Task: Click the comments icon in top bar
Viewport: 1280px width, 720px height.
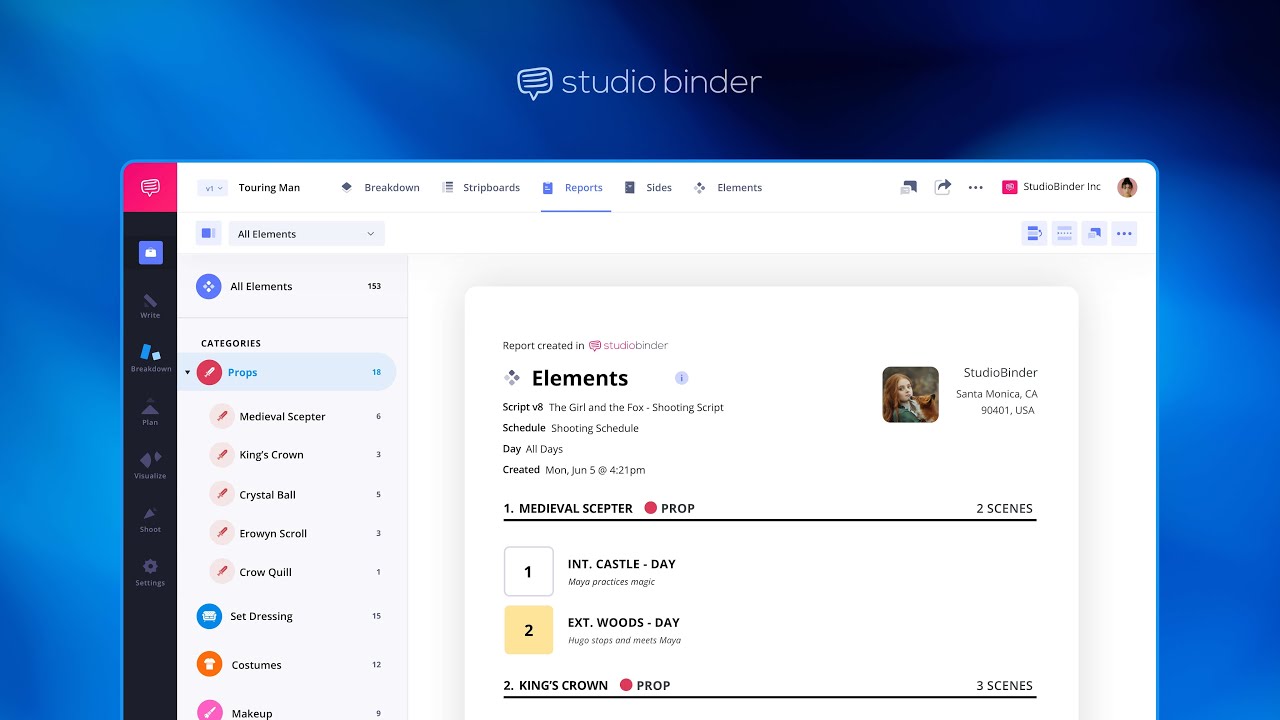Action: click(x=908, y=187)
